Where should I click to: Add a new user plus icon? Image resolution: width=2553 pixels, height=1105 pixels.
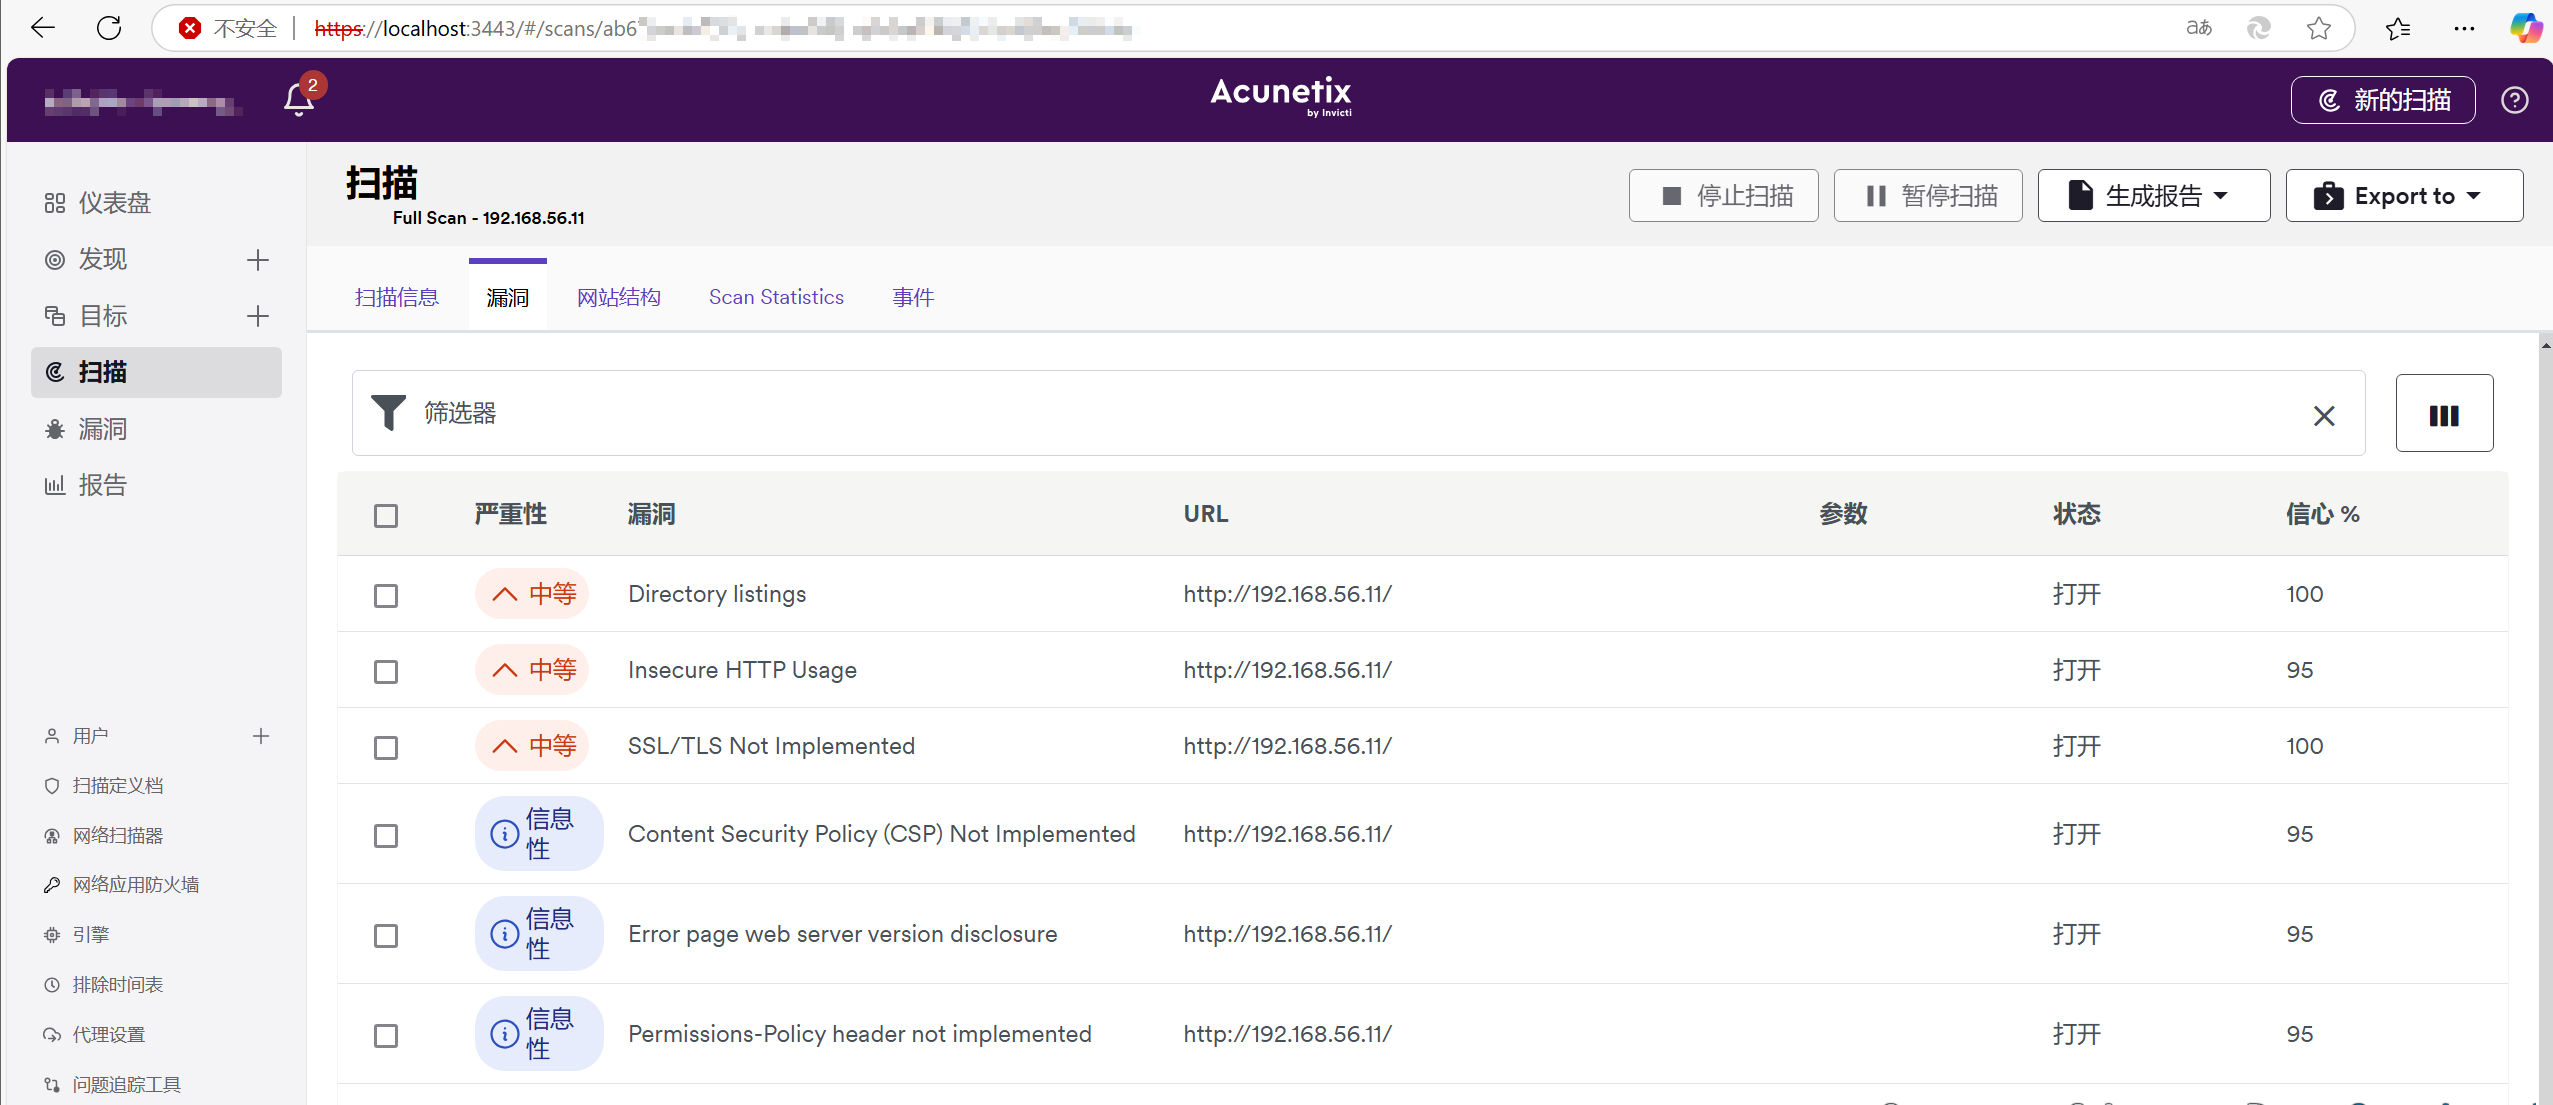261,736
